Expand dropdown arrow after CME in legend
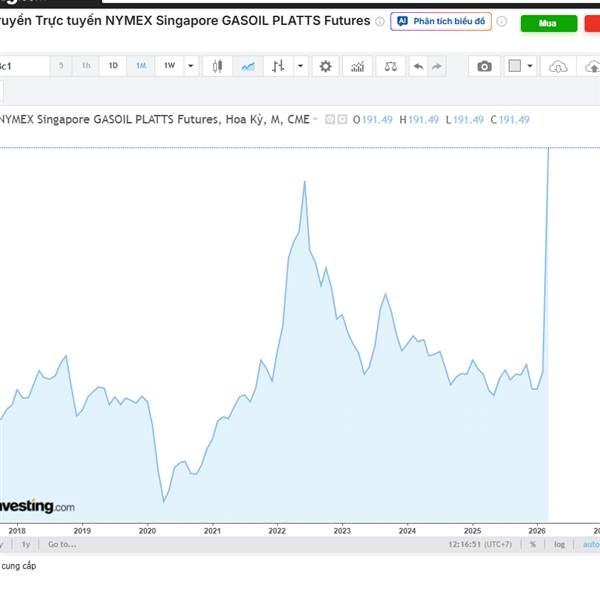600x600 pixels. (316, 119)
